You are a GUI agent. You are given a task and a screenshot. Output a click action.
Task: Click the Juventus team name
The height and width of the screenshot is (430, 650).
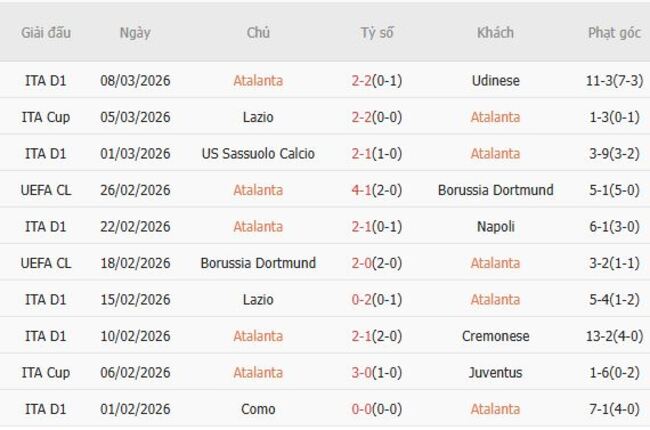coord(495,373)
